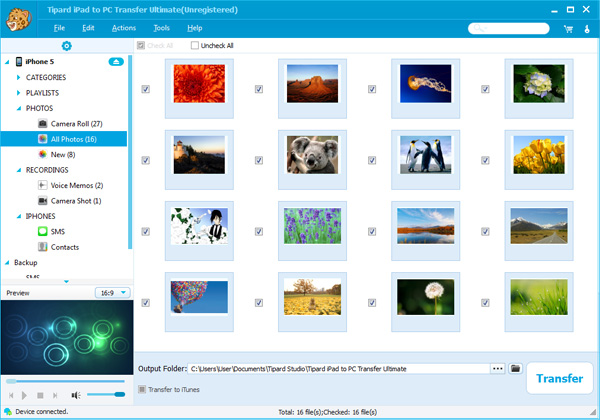Click the Camera Shot video icon
Image resolution: width=600 pixels, height=420 pixels.
pyautogui.click(x=42, y=201)
